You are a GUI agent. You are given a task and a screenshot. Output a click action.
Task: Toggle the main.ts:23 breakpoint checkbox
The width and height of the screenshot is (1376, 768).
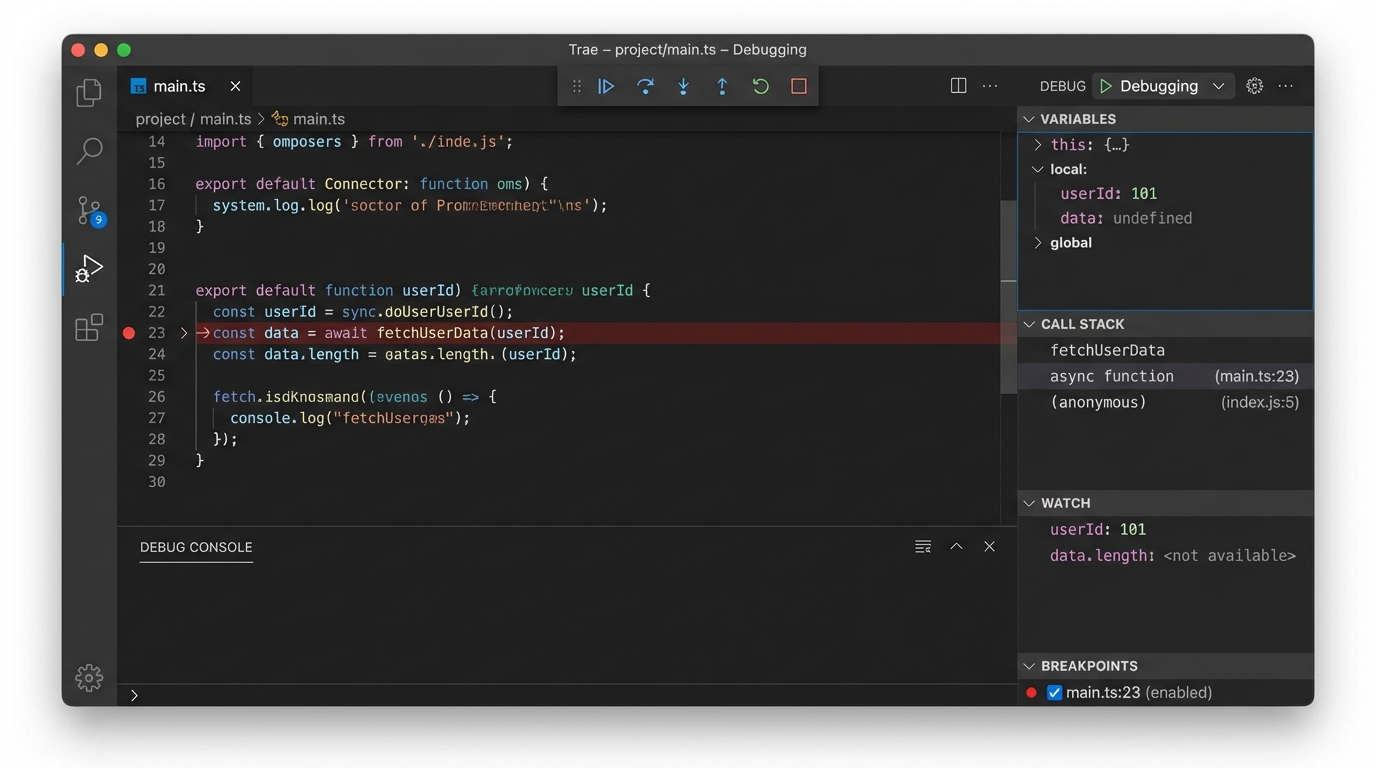coord(1053,691)
